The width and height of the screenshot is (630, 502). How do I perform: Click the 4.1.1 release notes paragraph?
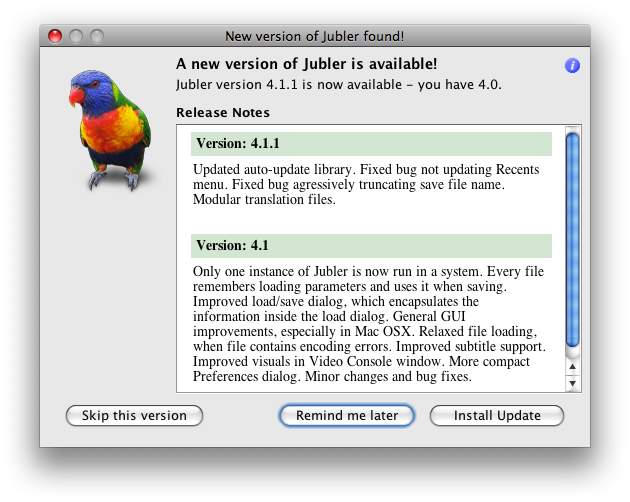tap(366, 185)
